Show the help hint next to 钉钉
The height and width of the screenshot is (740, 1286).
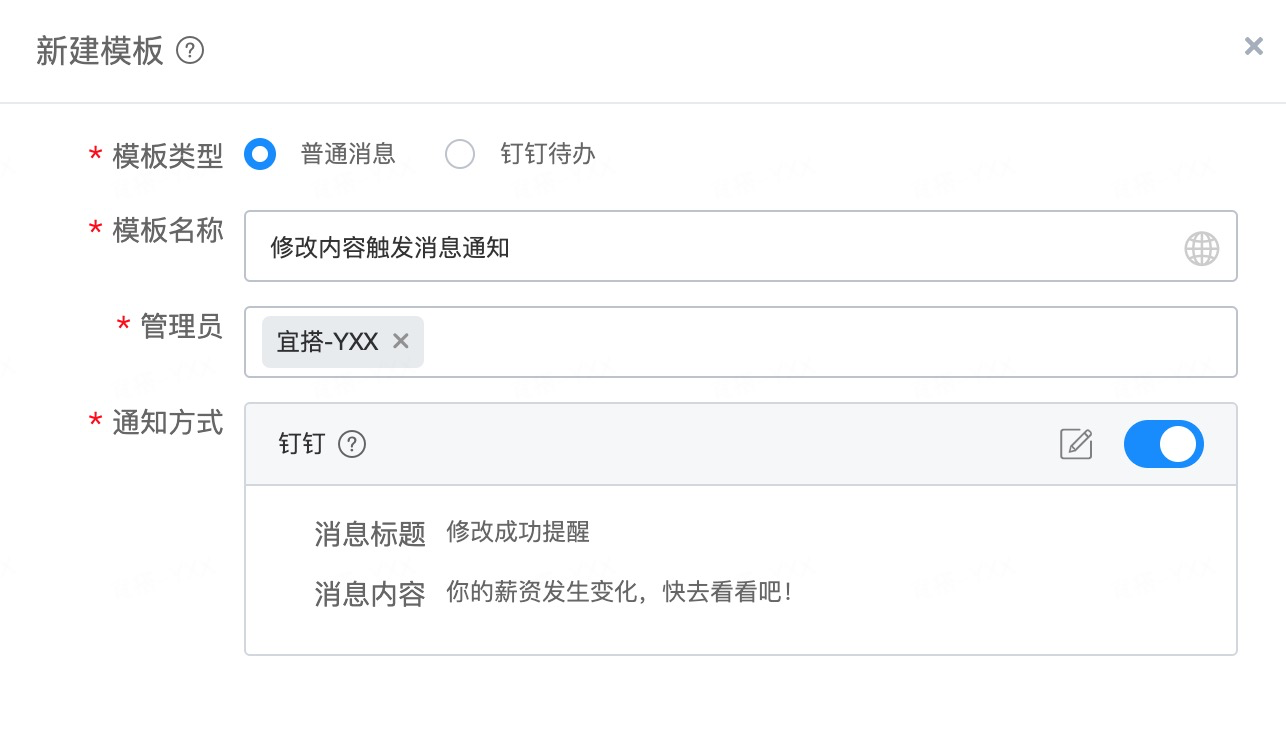352,444
